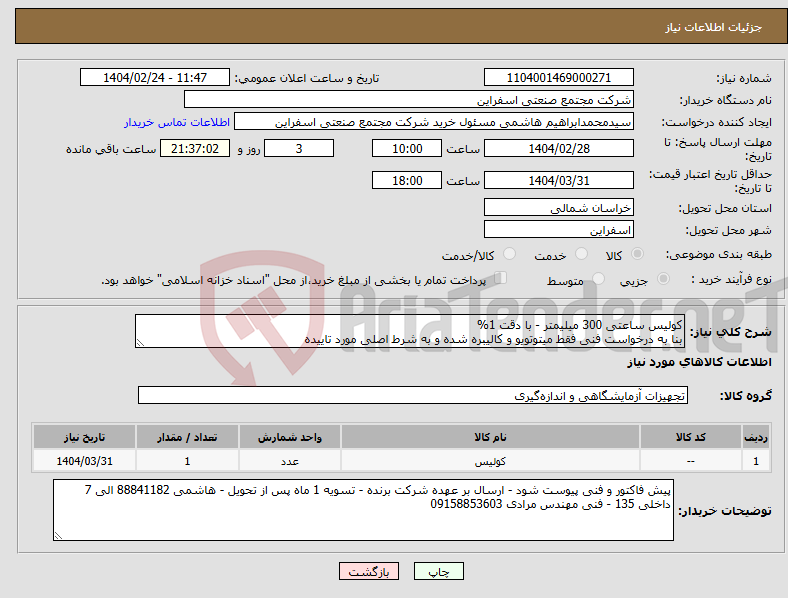Click the response deadline date 1404/02/28
This screenshot has height=598, width=788.
tap(558, 148)
